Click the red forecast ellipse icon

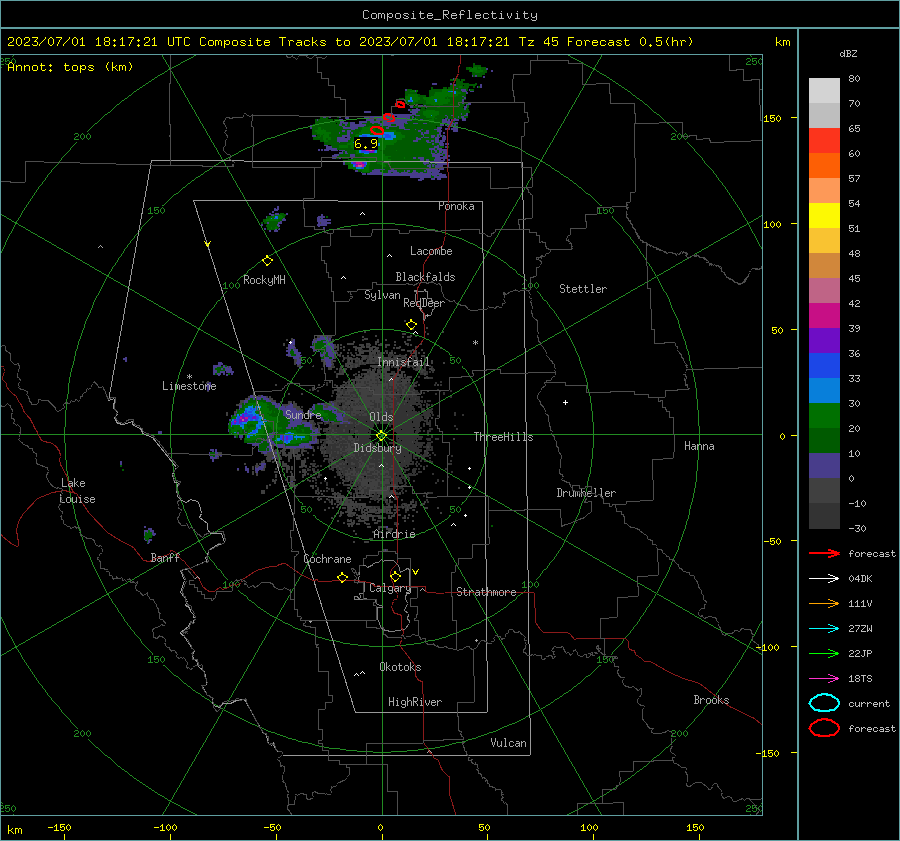[824, 728]
